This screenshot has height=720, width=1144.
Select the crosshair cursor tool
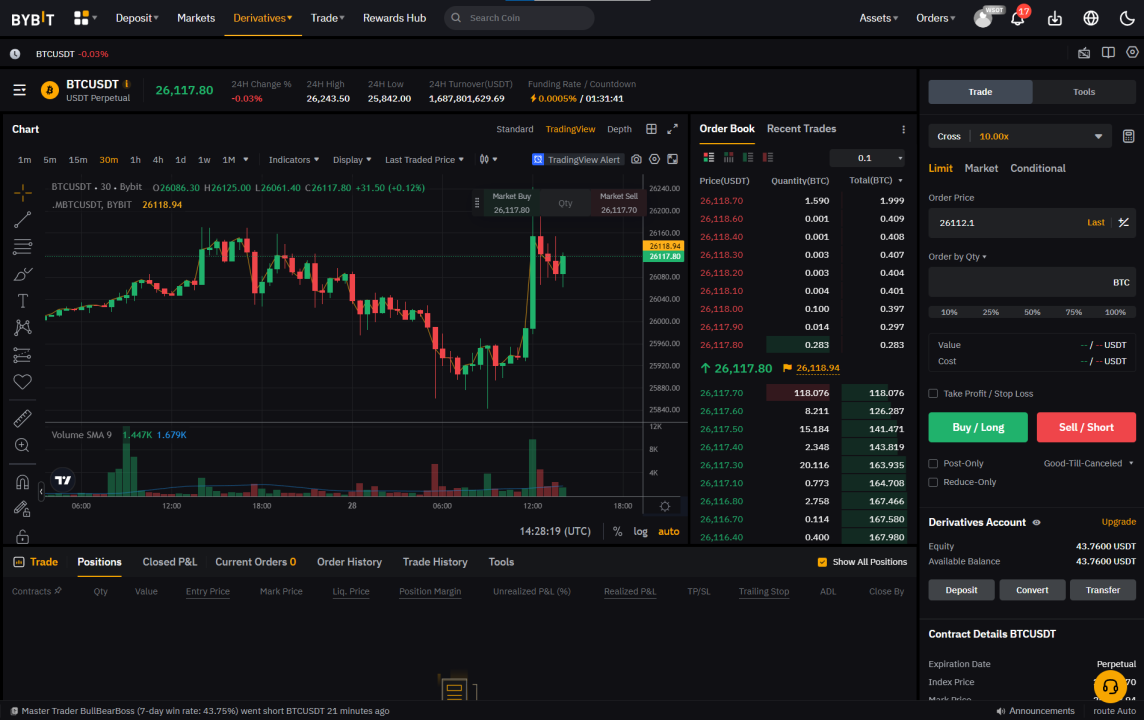pyautogui.click(x=23, y=193)
